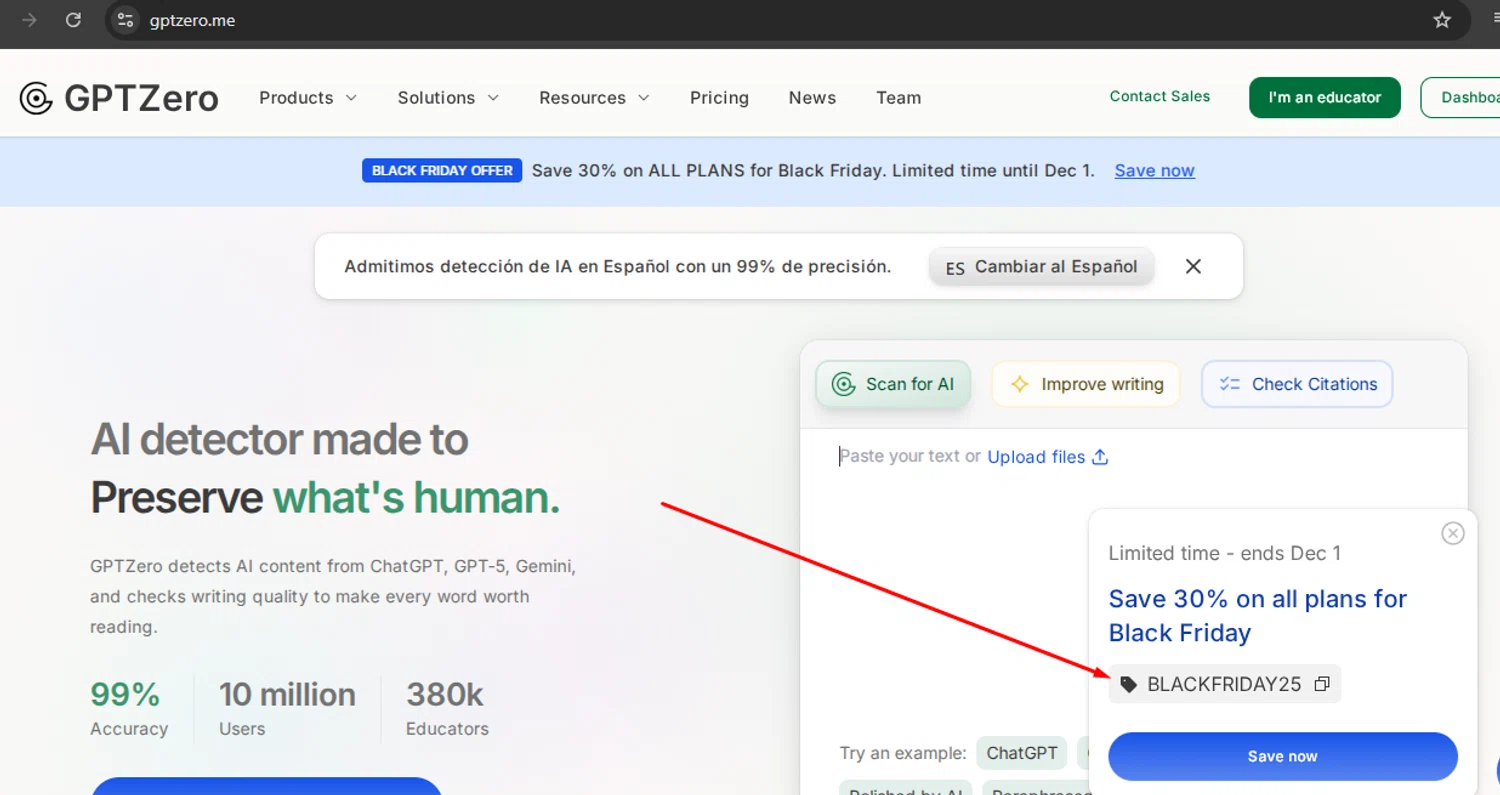Click the address bar URL gptzero.me
The height and width of the screenshot is (795, 1500).
point(192,20)
